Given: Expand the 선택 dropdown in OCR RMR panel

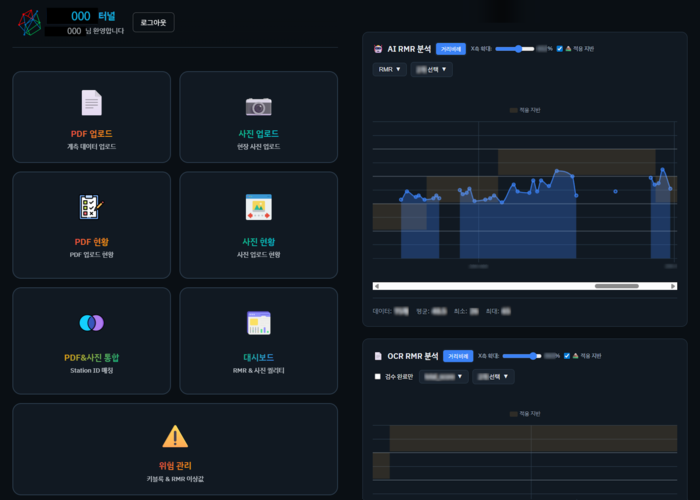Looking at the screenshot, I should tap(494, 377).
